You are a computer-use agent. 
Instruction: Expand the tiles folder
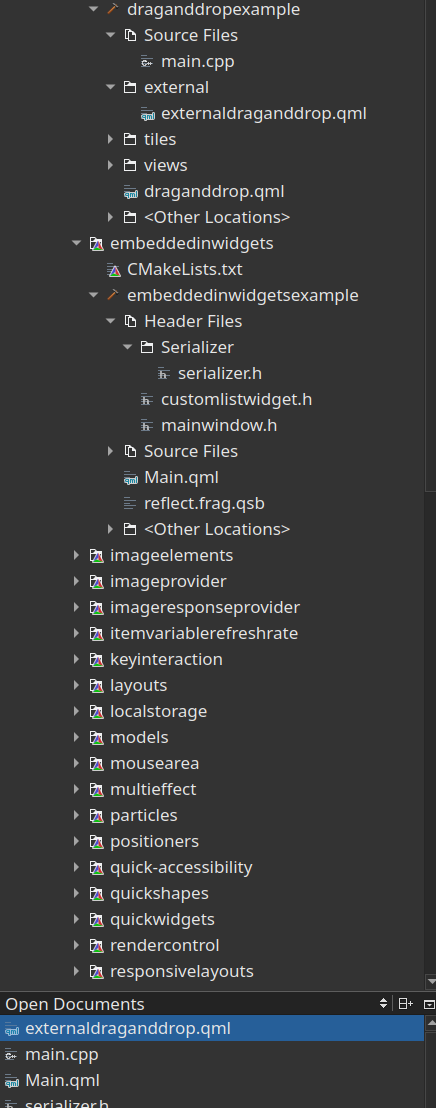pos(110,139)
